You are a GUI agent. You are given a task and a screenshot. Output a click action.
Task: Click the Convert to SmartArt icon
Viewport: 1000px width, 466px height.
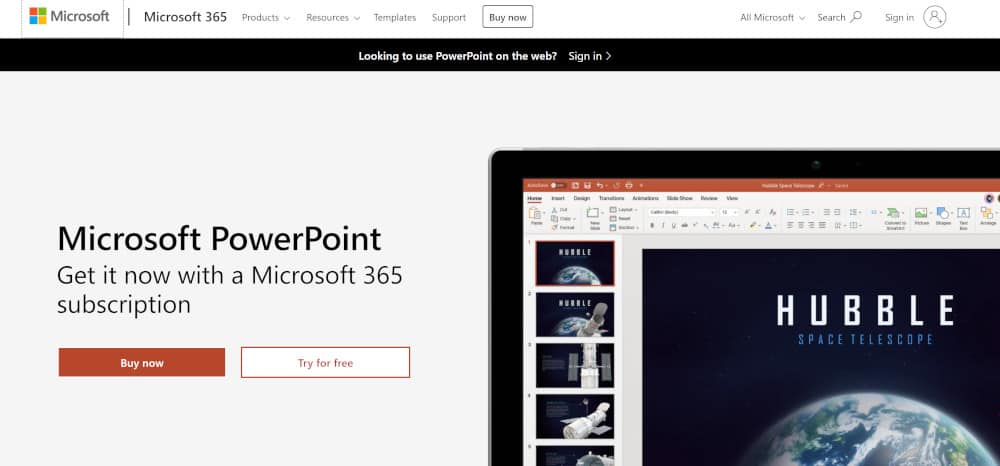pyautogui.click(x=895, y=213)
